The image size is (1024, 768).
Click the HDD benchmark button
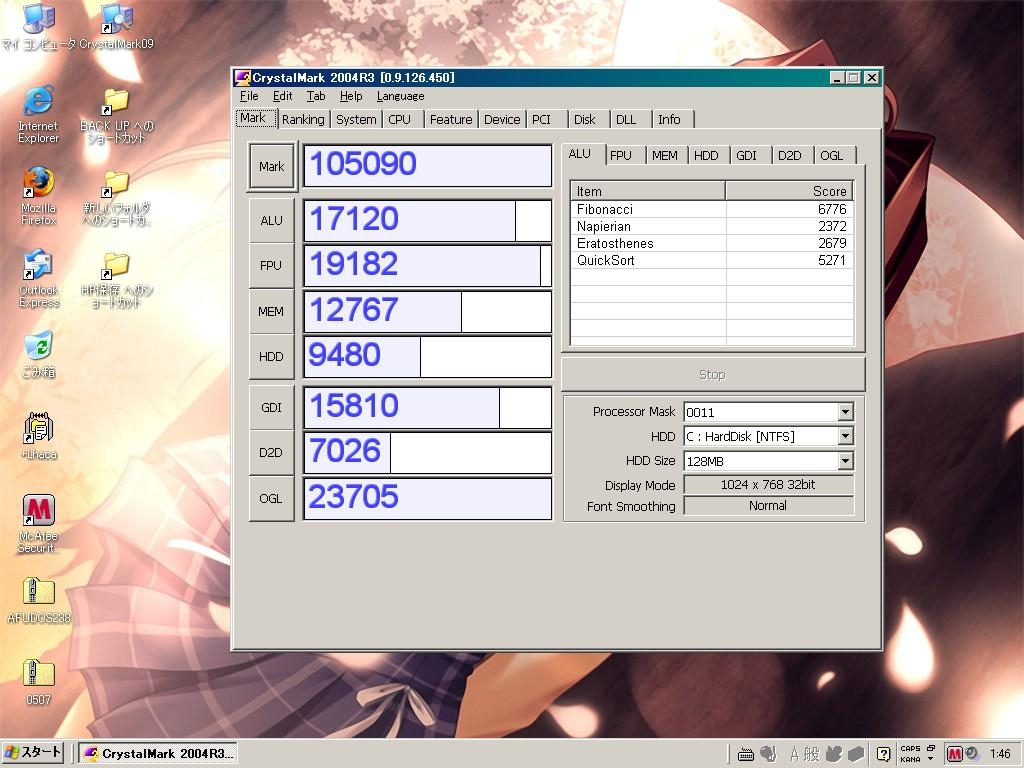271,357
